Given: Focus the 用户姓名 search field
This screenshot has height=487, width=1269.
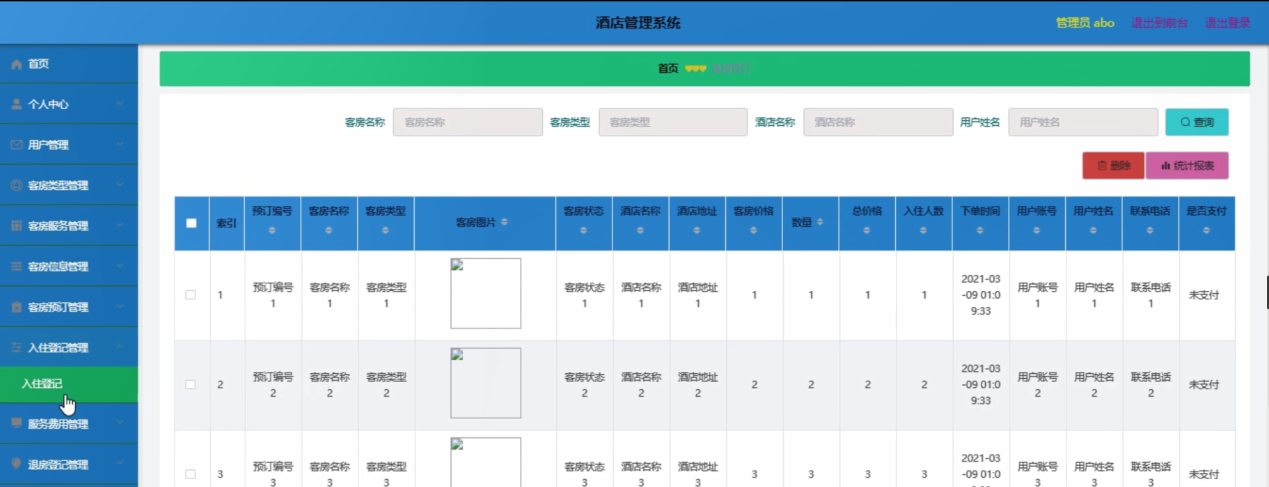Looking at the screenshot, I should [1083, 122].
